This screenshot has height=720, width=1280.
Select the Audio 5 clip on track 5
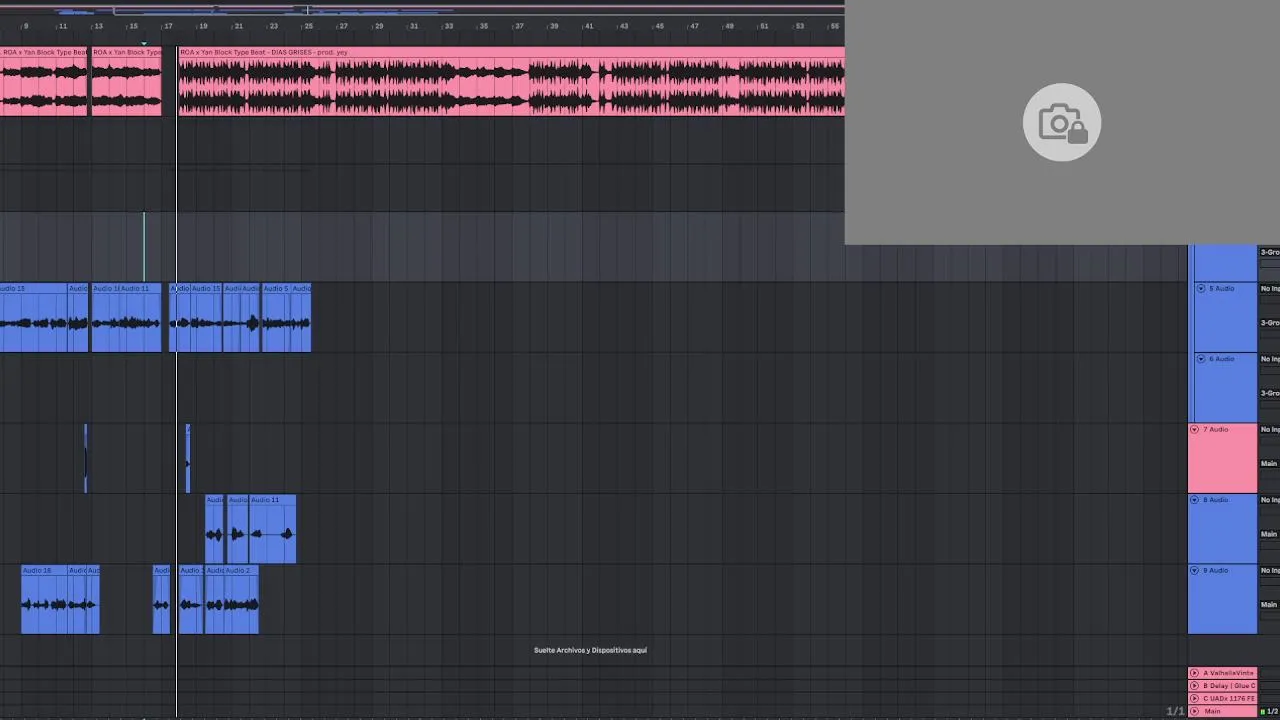(276, 317)
